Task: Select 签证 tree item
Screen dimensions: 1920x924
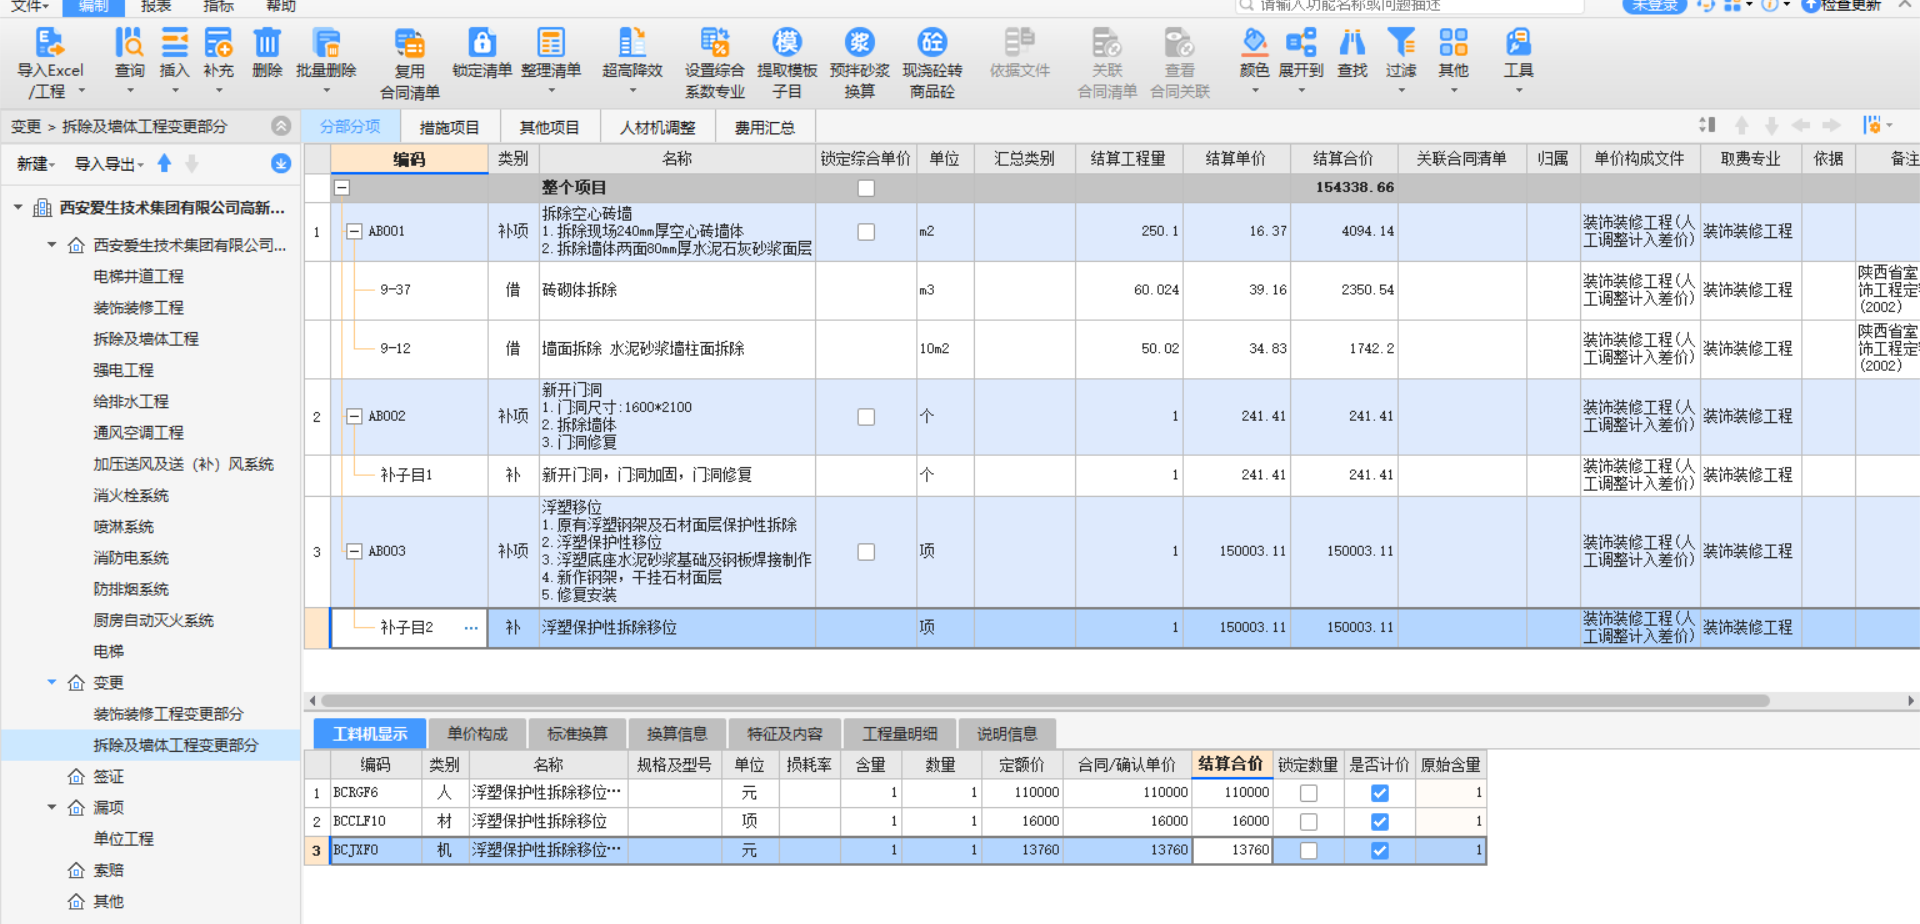Action: coord(108,776)
